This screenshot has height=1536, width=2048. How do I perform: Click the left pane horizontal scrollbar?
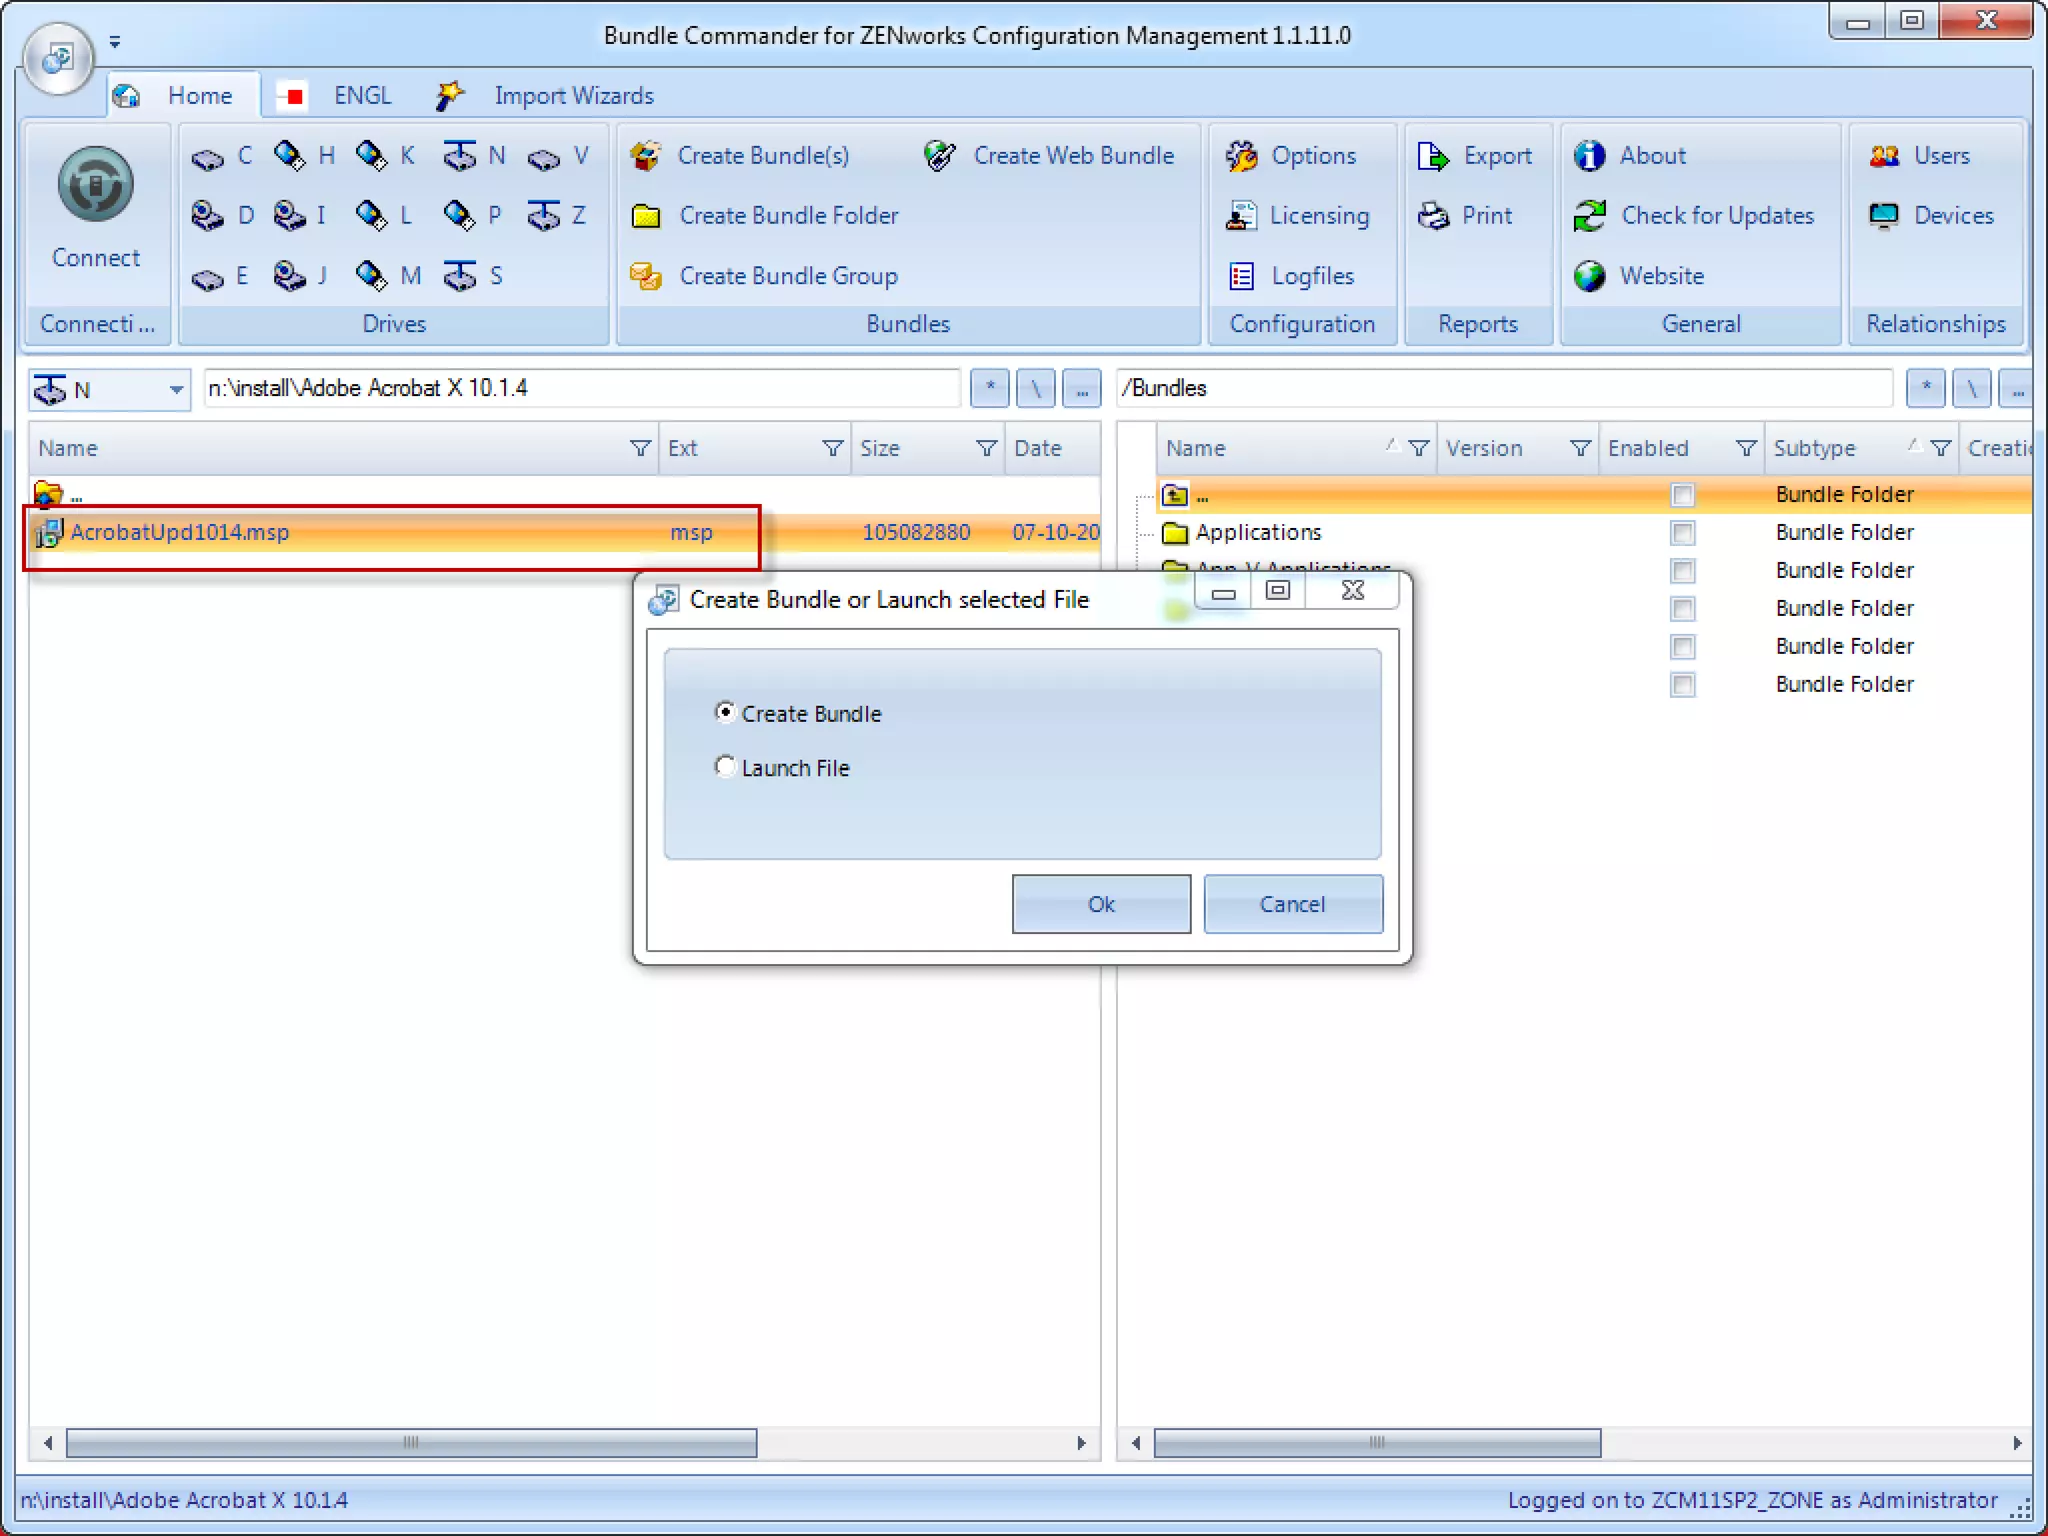[x=410, y=1442]
